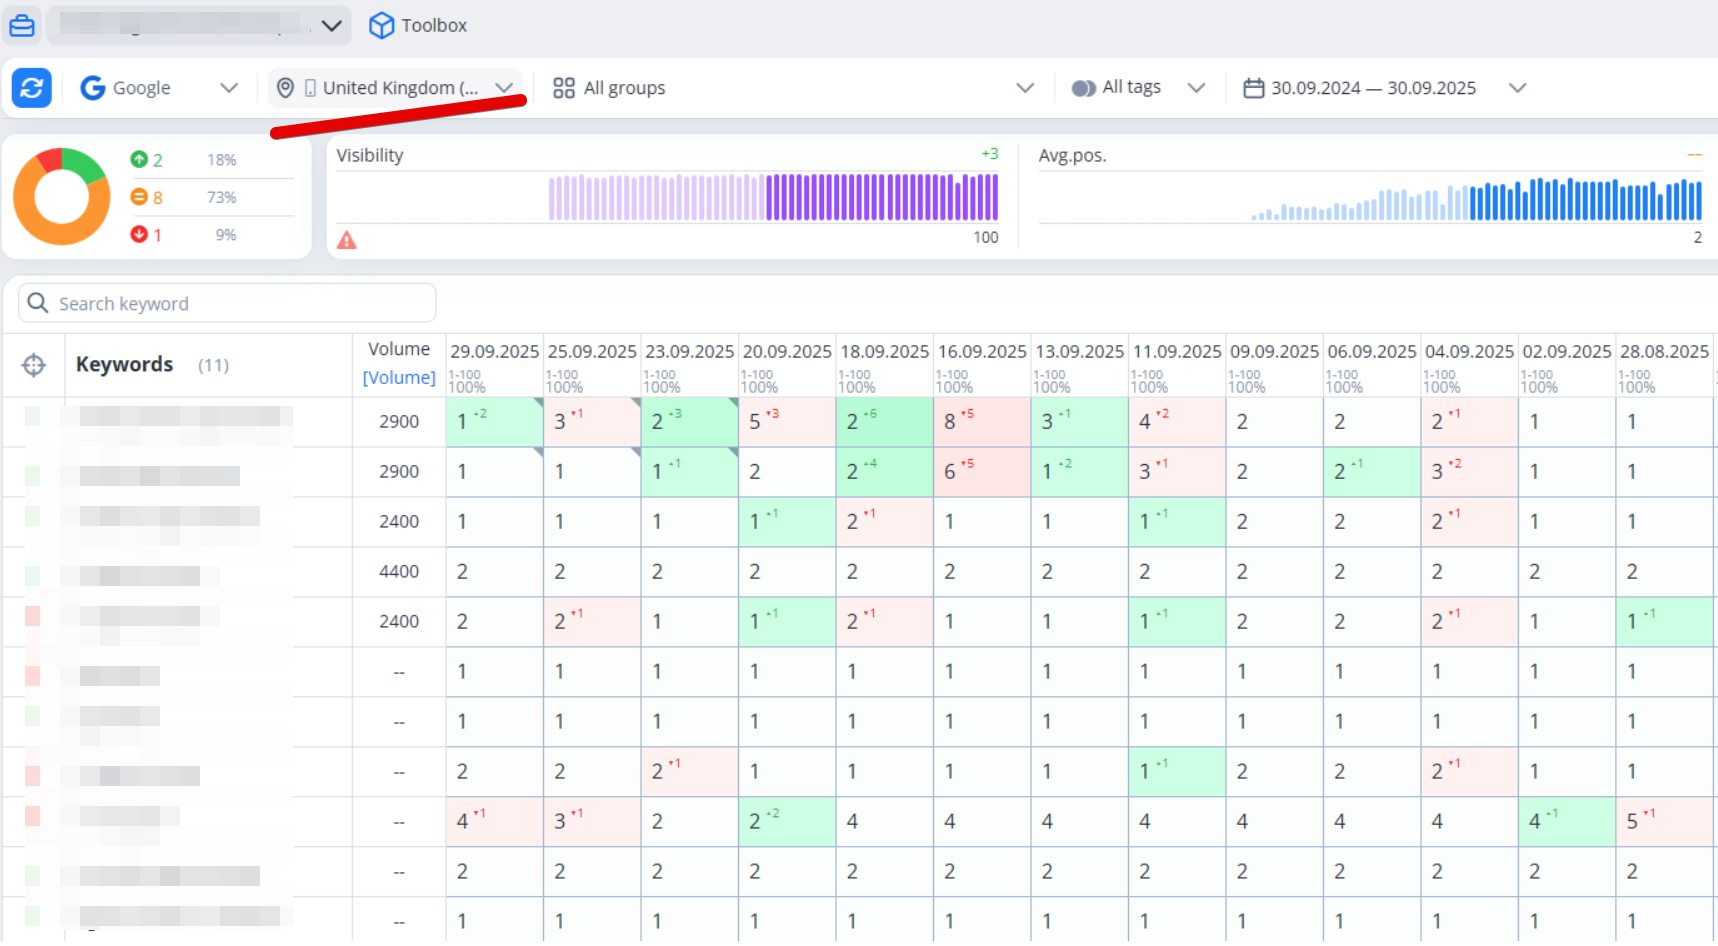Image resolution: width=1718 pixels, height=946 pixels.
Task: Click the crosshair target icon beside Keywords
Action: [x=33, y=365]
